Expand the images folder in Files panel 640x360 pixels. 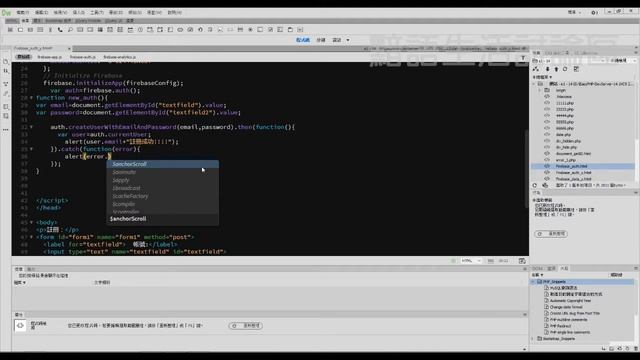540,90
